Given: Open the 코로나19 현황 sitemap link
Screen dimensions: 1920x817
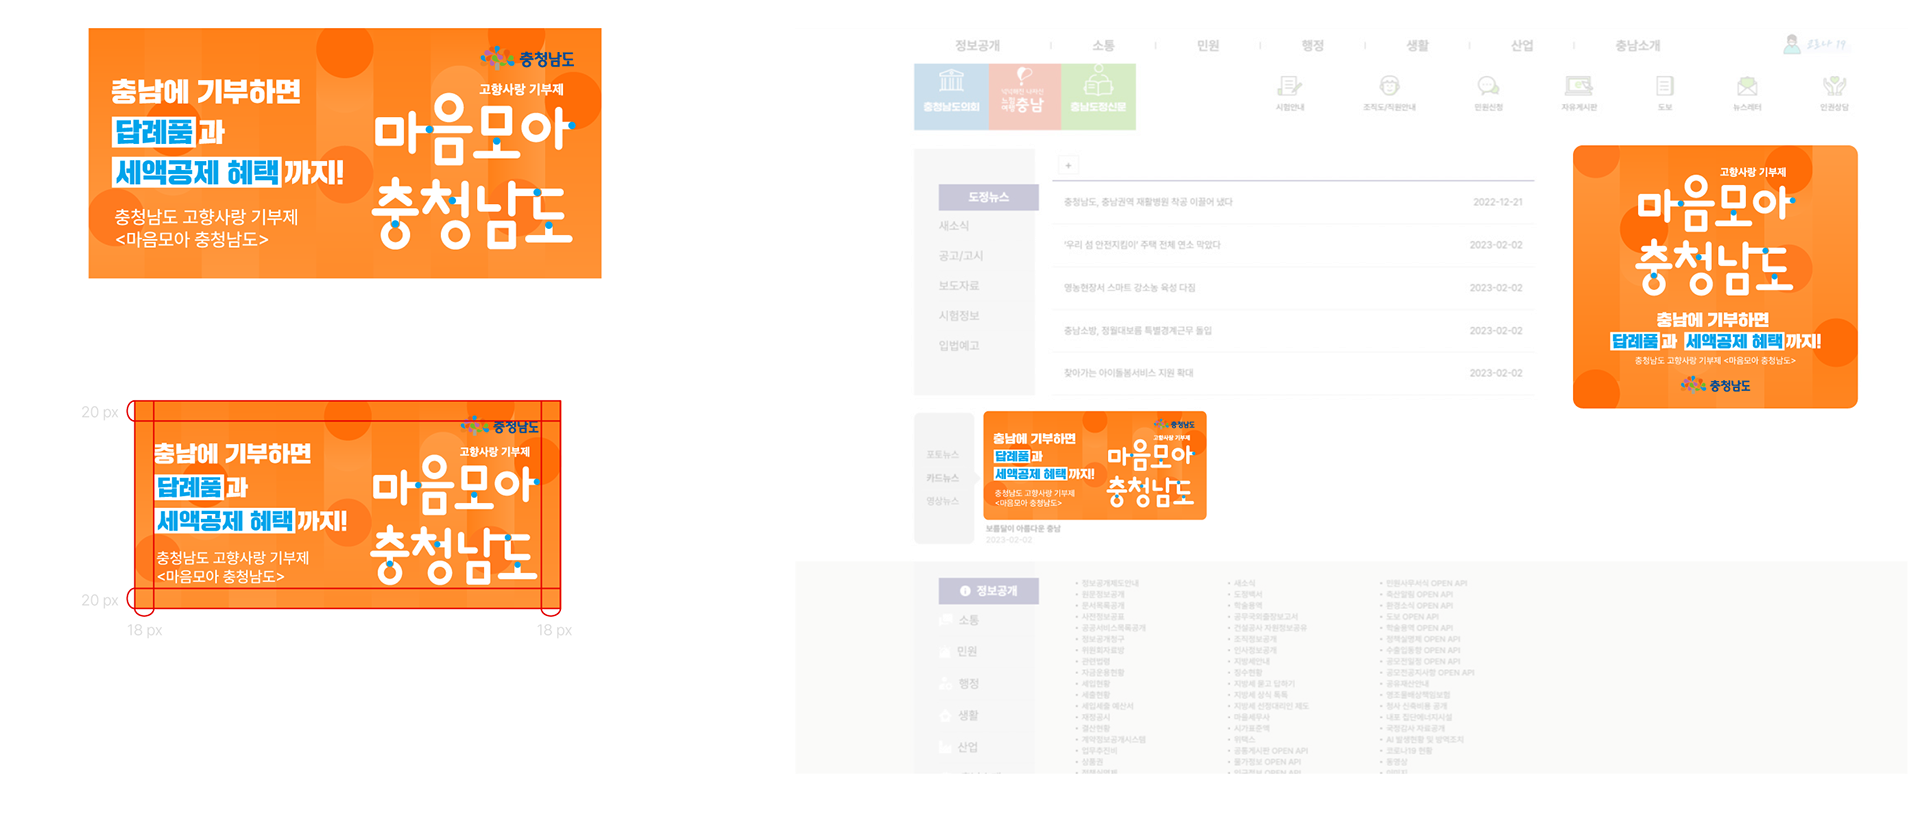Looking at the screenshot, I should [x=1409, y=750].
